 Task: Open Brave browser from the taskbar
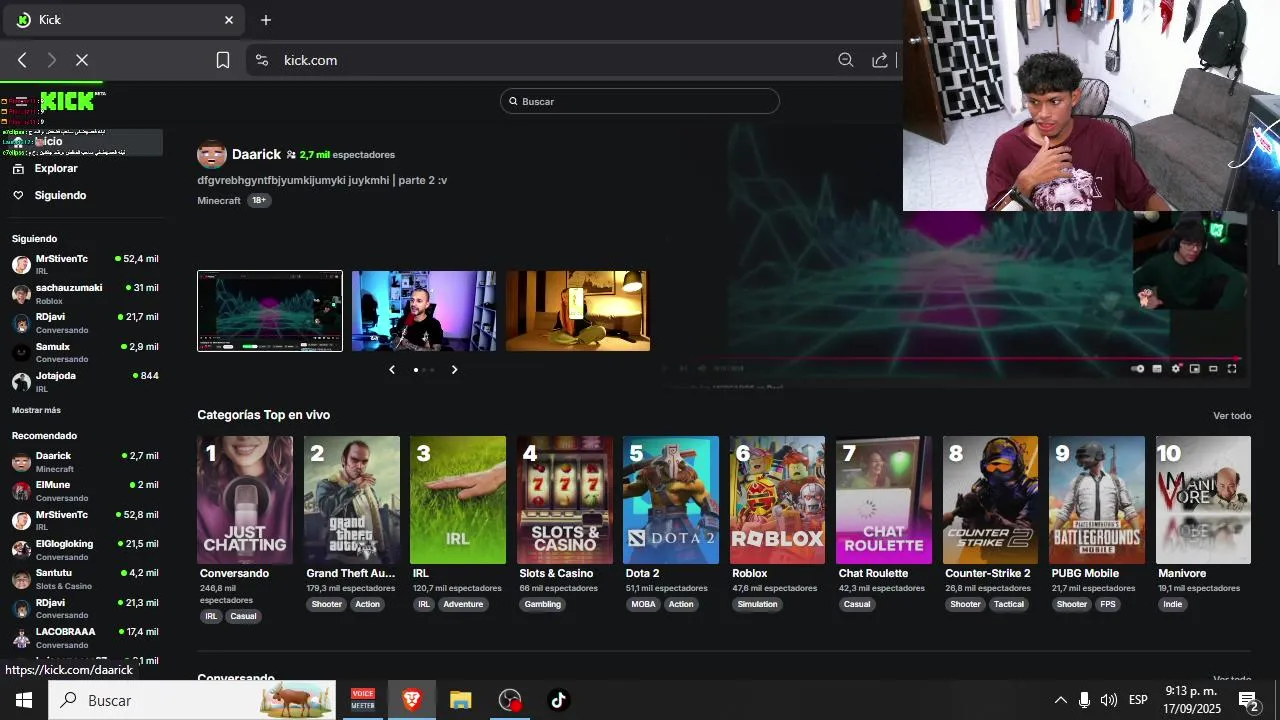(x=411, y=700)
